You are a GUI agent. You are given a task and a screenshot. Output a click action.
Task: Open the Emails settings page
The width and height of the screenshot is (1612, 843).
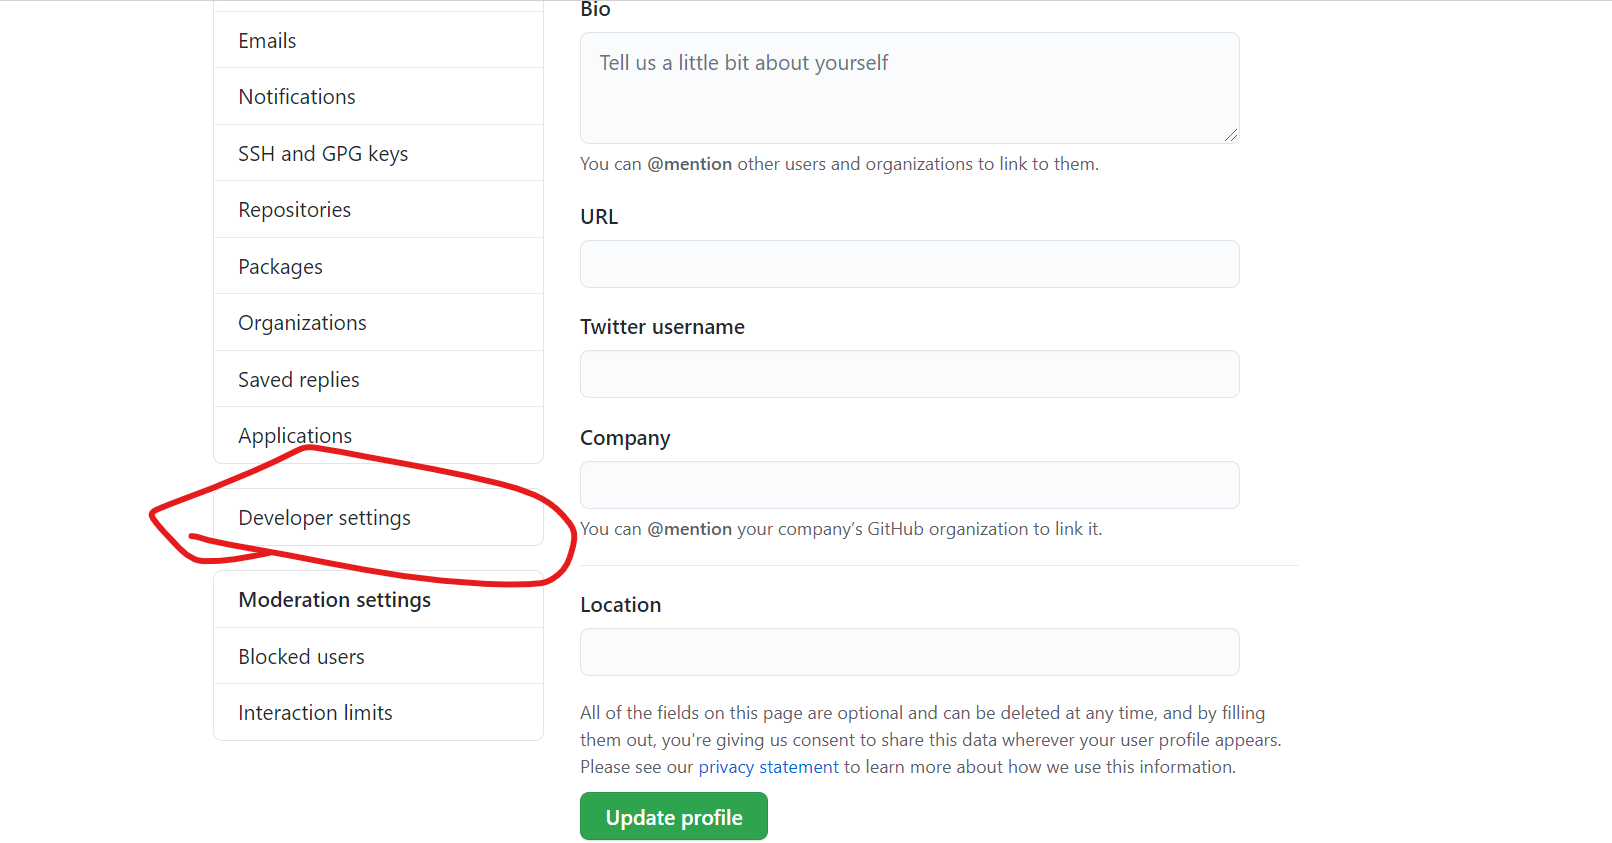coord(378,40)
